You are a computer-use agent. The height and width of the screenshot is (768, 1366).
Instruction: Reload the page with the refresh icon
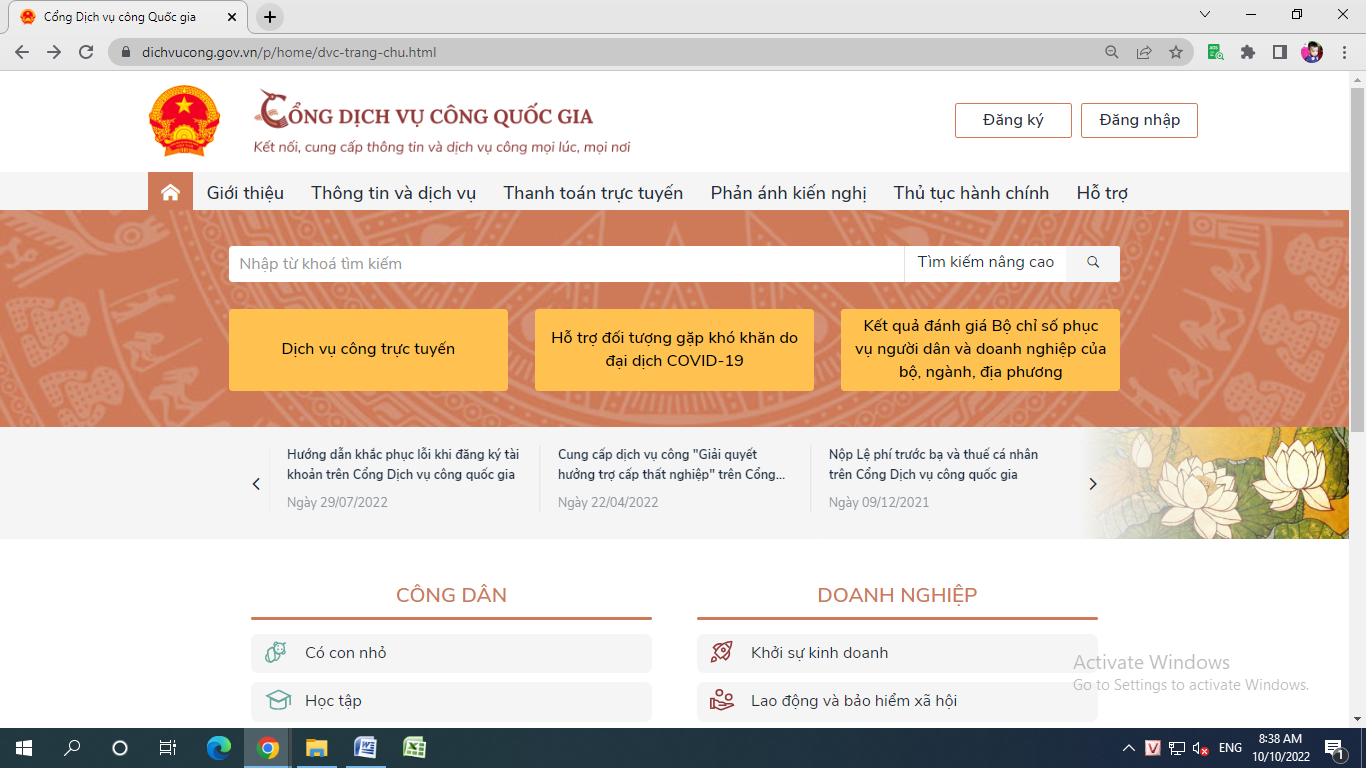pos(86,52)
